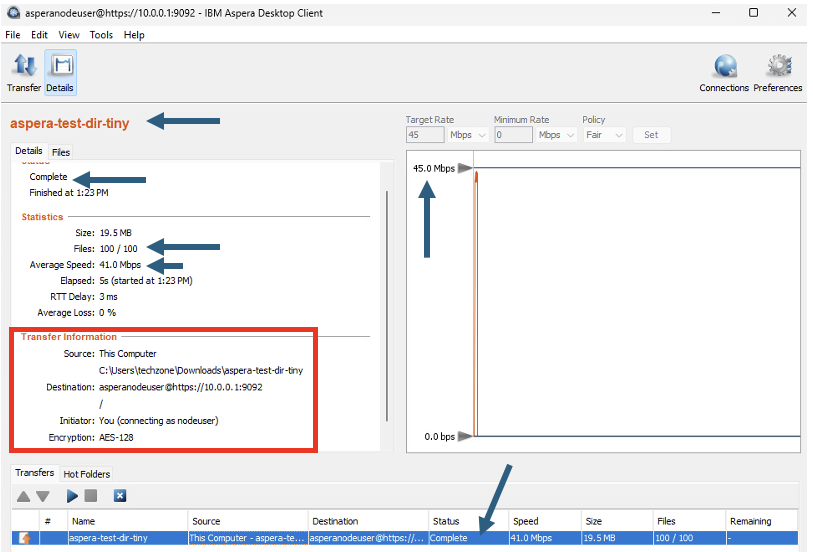Switch to the Files tab
This screenshot has height=552, width=813.
pyautogui.click(x=61, y=152)
